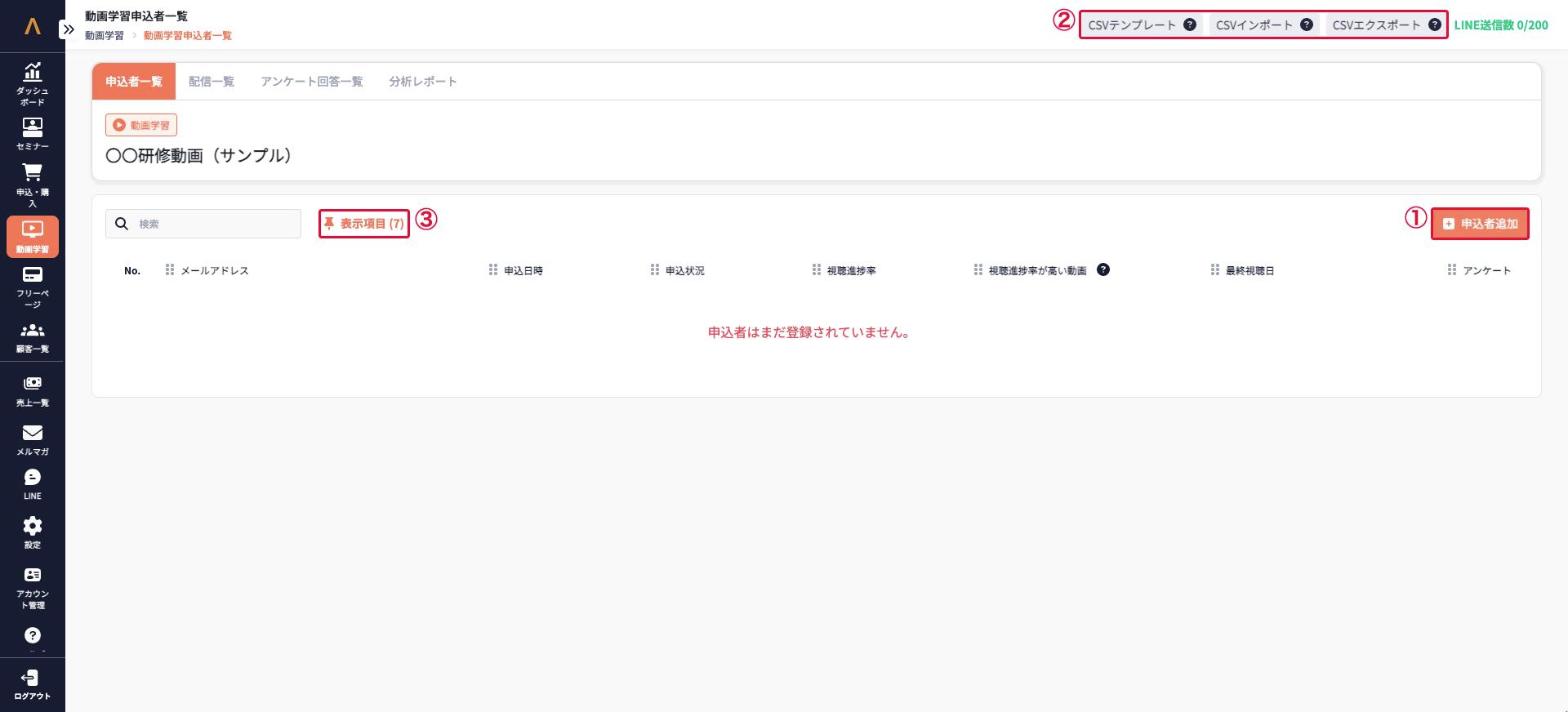
Task: Click help icon next to CSVテンプレート
Action: [1189, 25]
